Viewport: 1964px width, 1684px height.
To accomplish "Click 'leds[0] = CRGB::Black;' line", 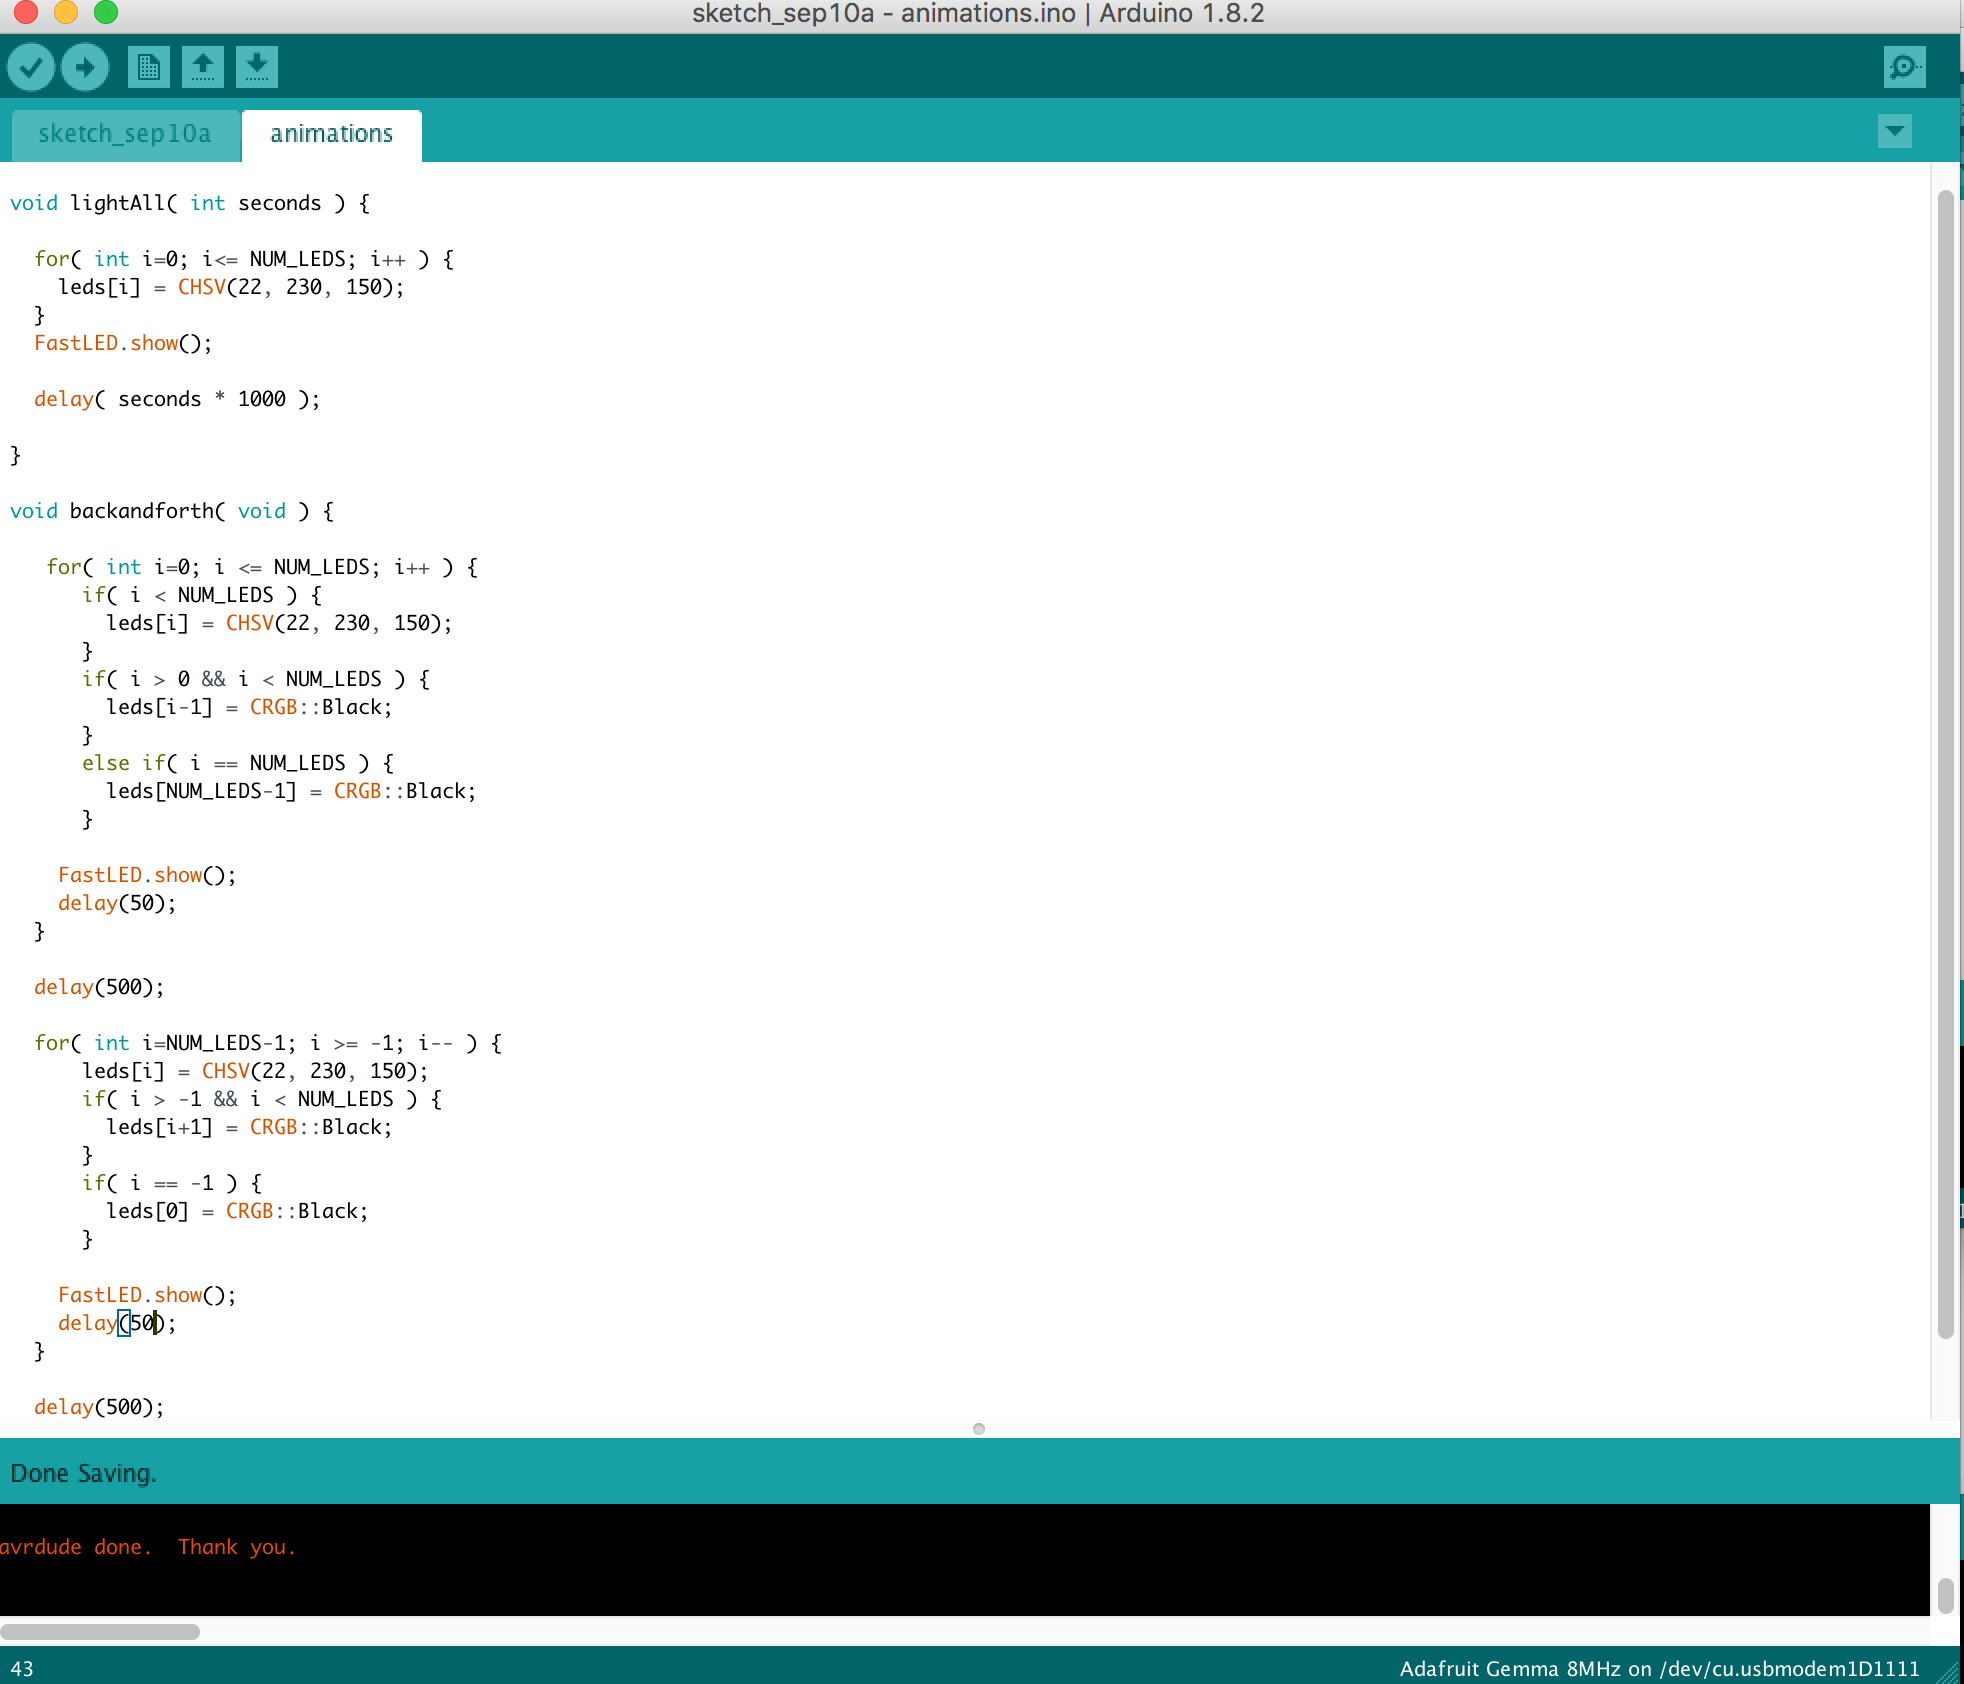I will [237, 1211].
